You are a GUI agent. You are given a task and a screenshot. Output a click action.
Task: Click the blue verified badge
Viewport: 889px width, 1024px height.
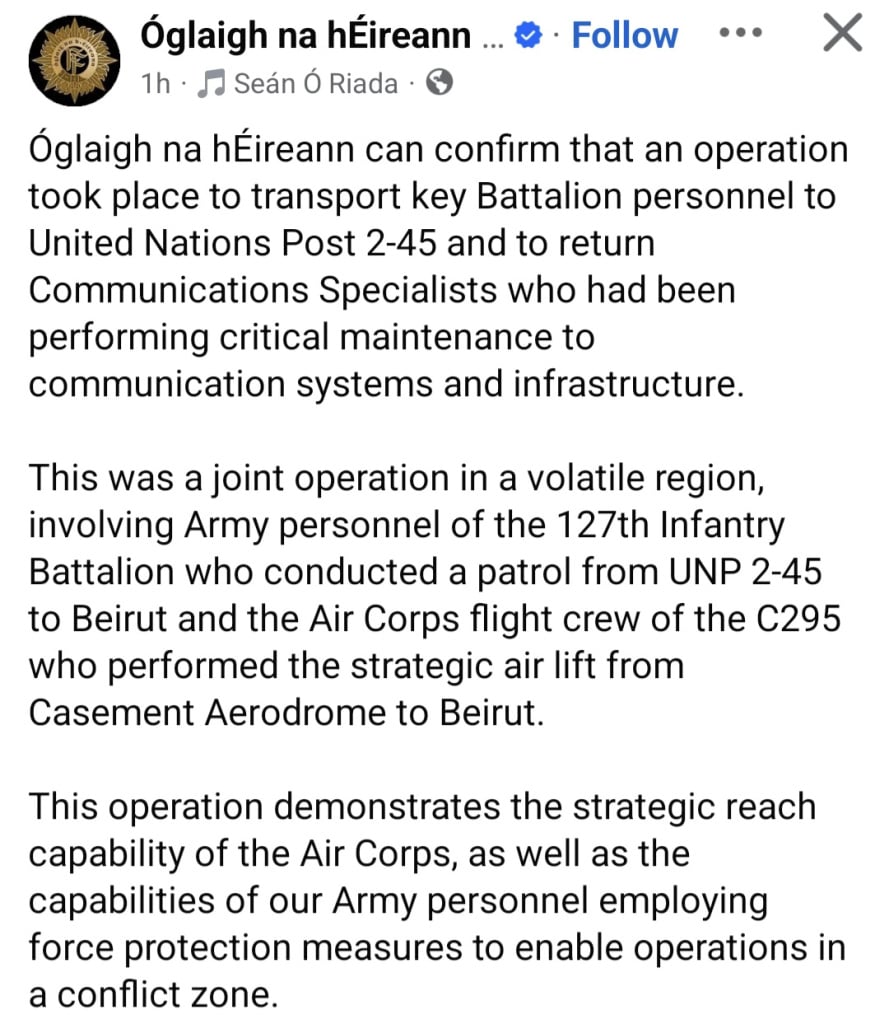528,35
